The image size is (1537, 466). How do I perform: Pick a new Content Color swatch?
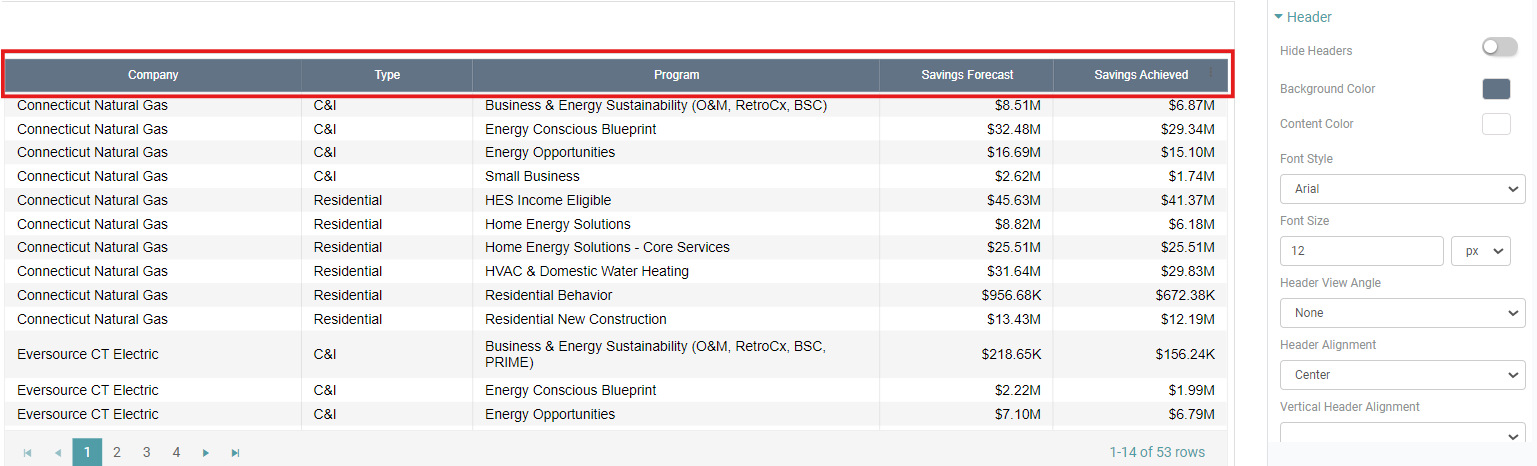(x=1495, y=124)
